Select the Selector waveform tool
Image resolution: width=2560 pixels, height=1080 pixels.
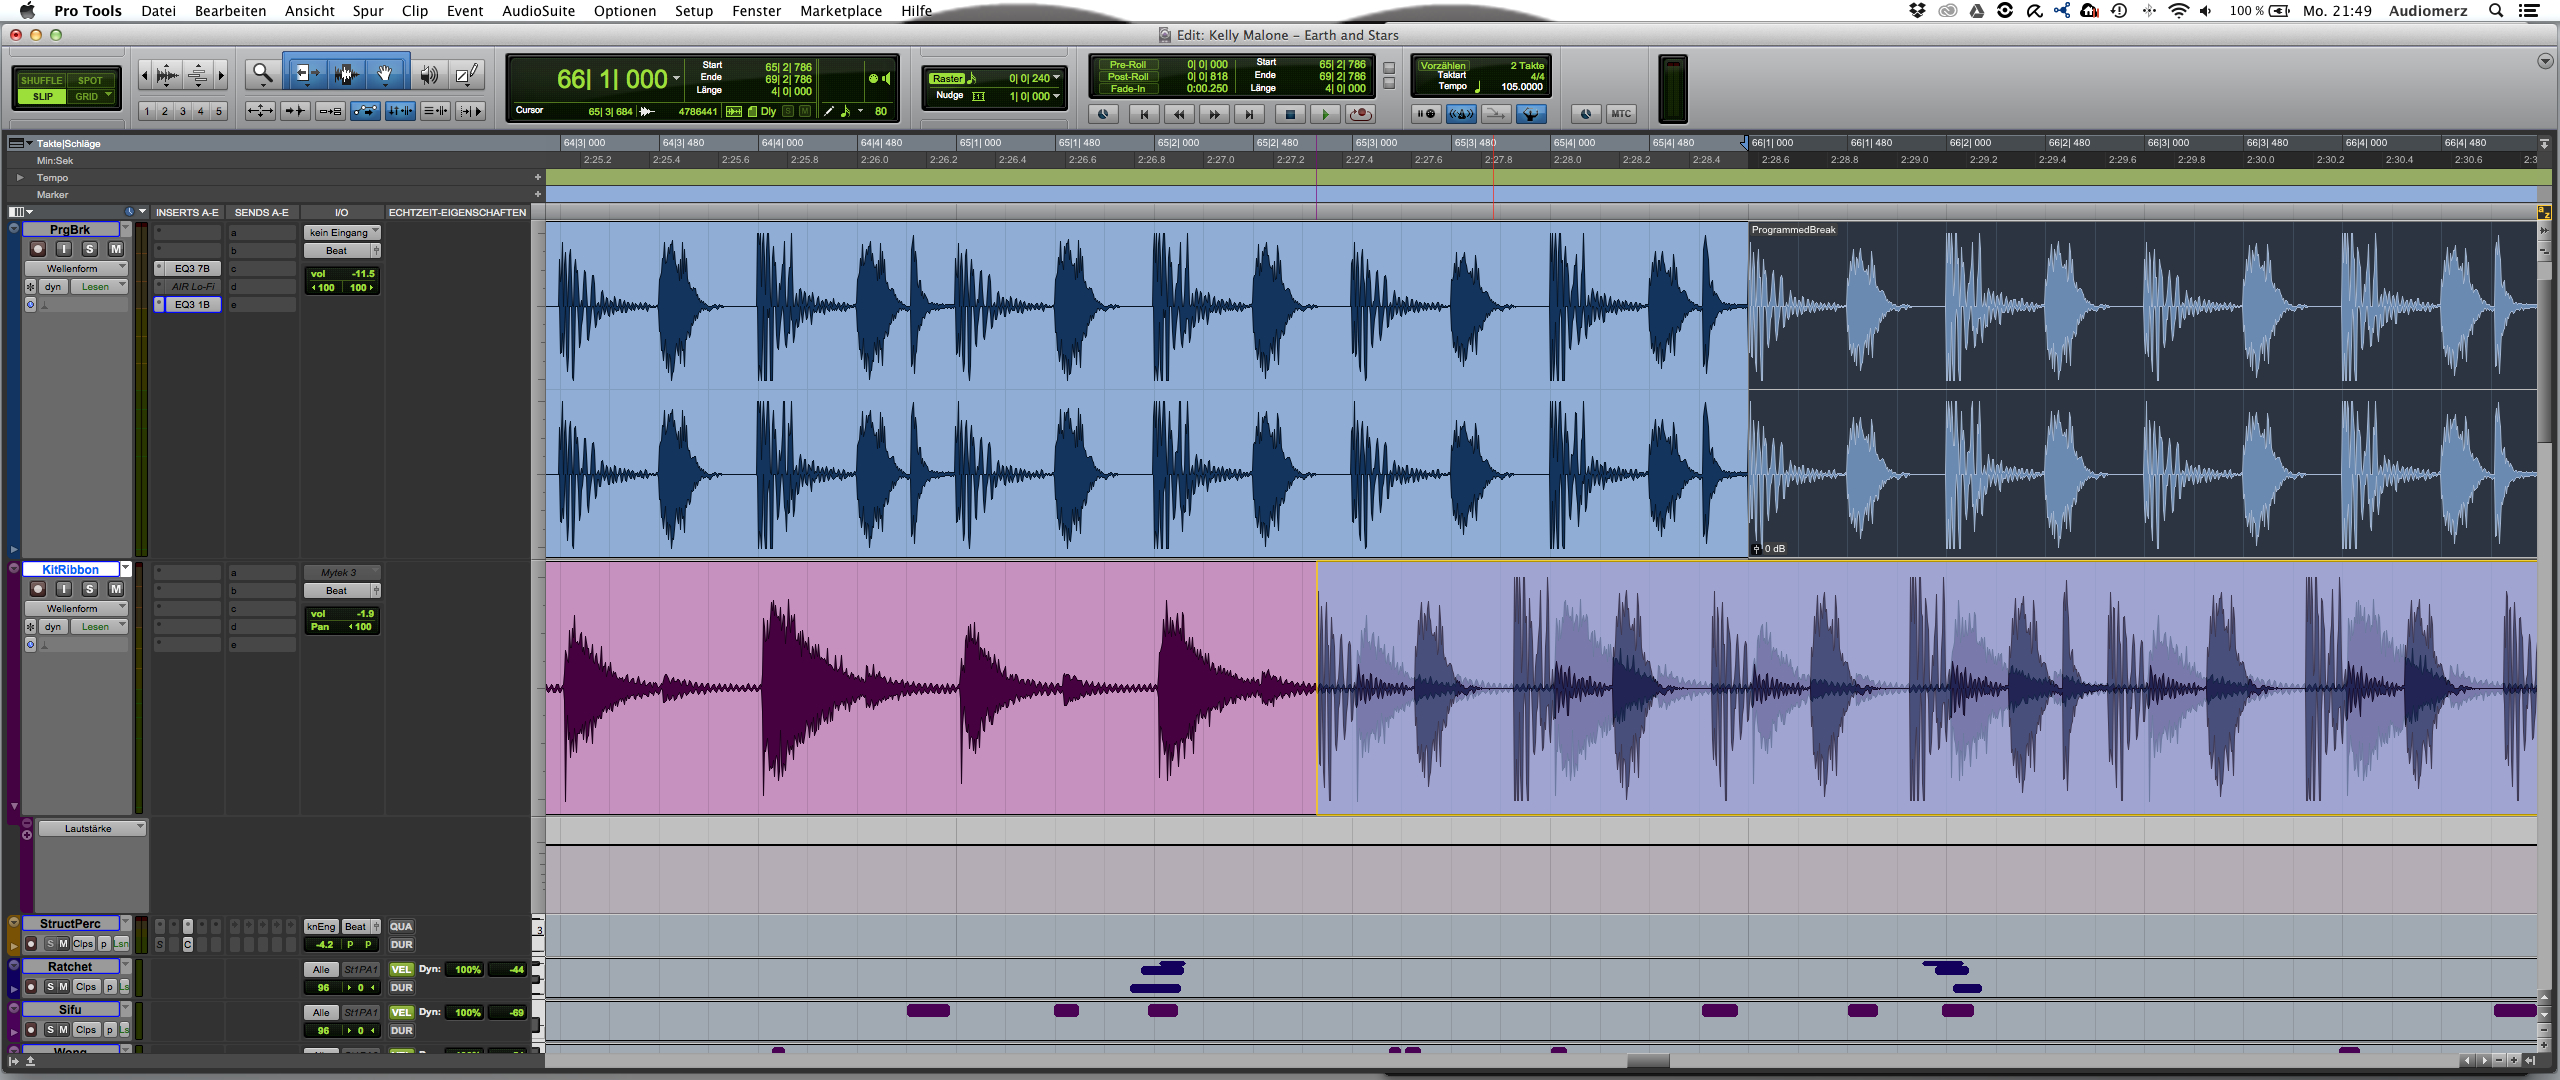point(346,74)
